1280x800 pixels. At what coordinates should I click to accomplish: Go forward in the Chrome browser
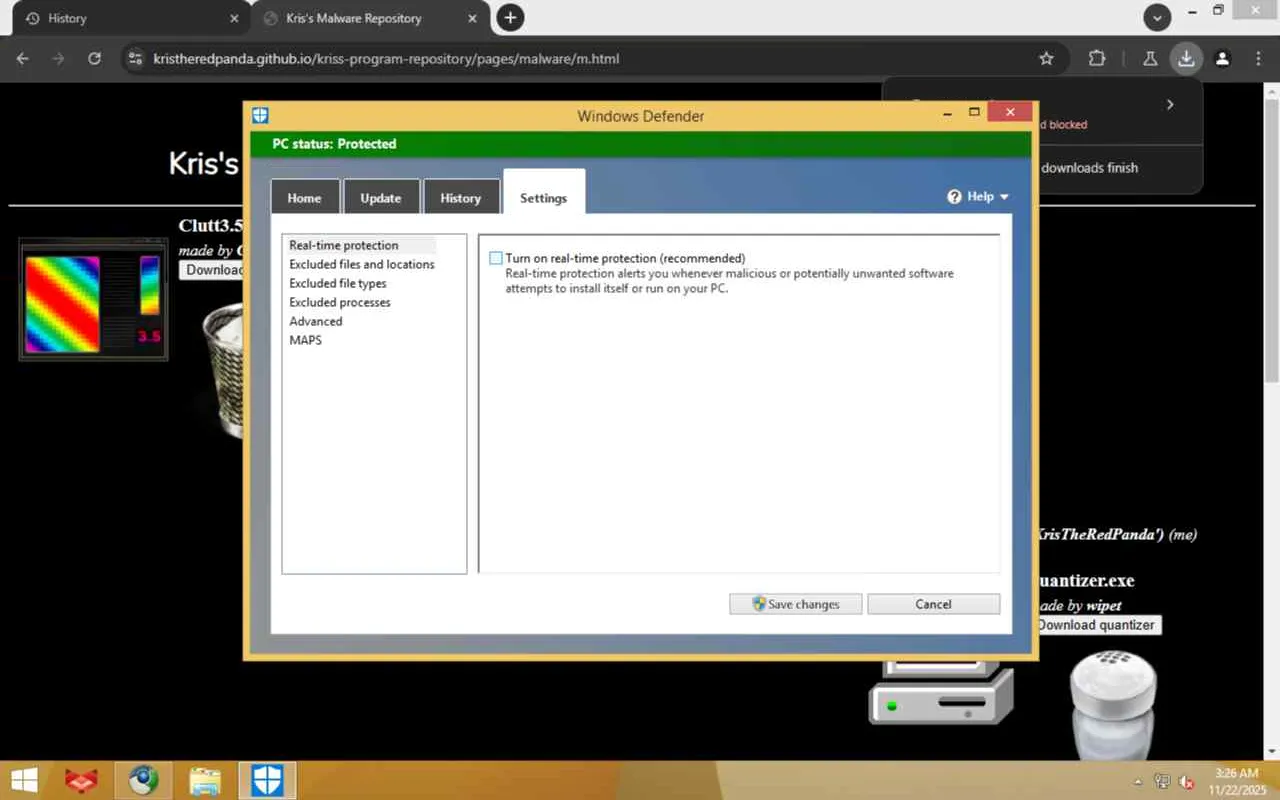click(x=58, y=59)
